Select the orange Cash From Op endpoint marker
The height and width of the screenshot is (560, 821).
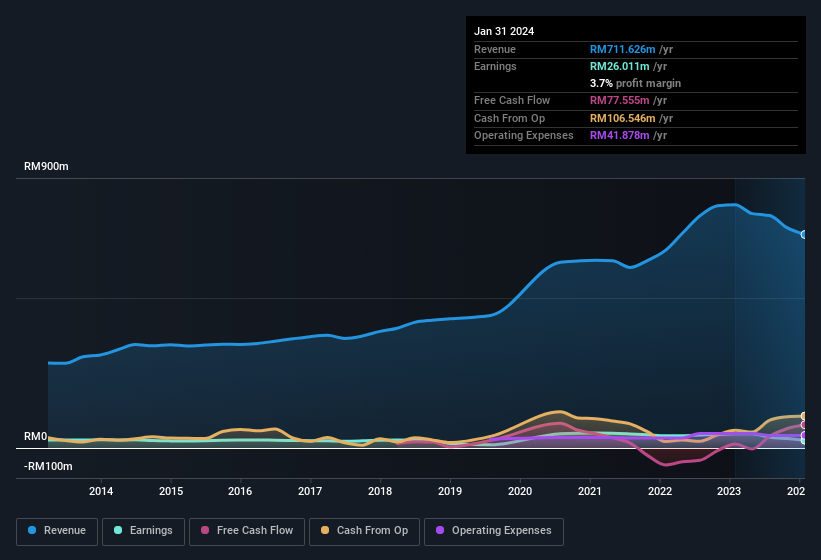coord(804,417)
